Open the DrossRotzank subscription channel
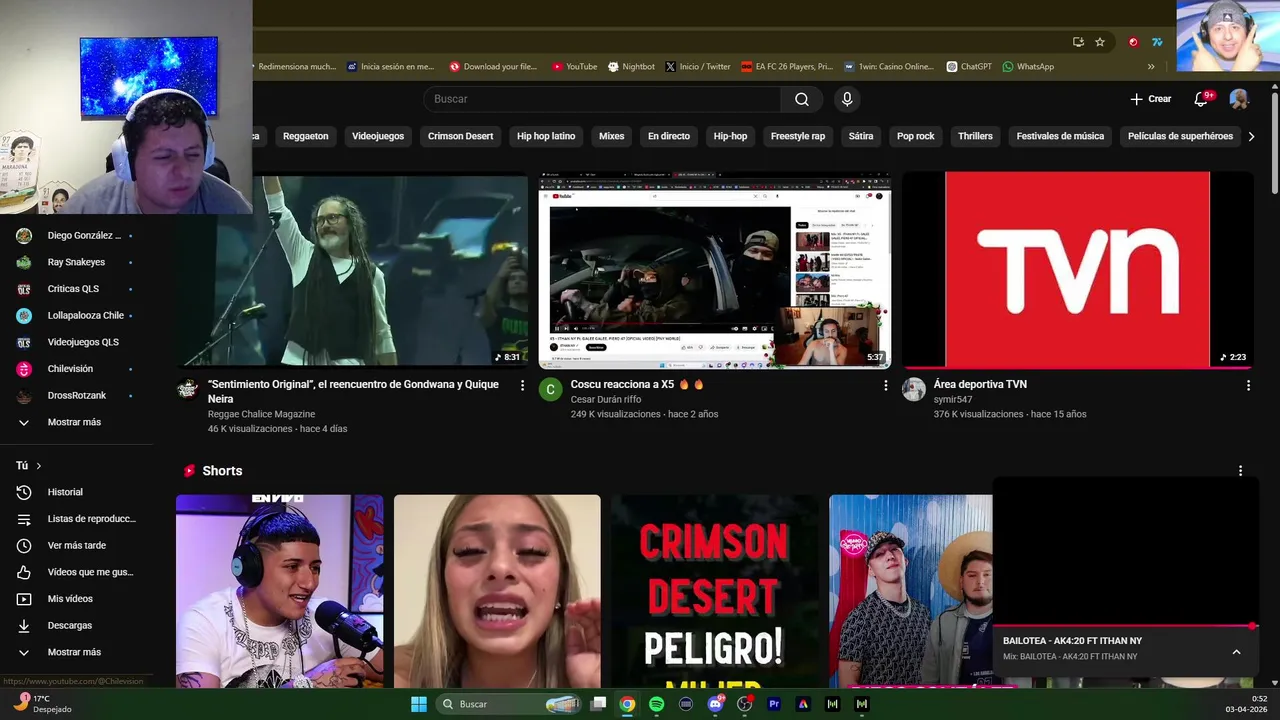This screenshot has width=1280, height=720. tap(77, 395)
